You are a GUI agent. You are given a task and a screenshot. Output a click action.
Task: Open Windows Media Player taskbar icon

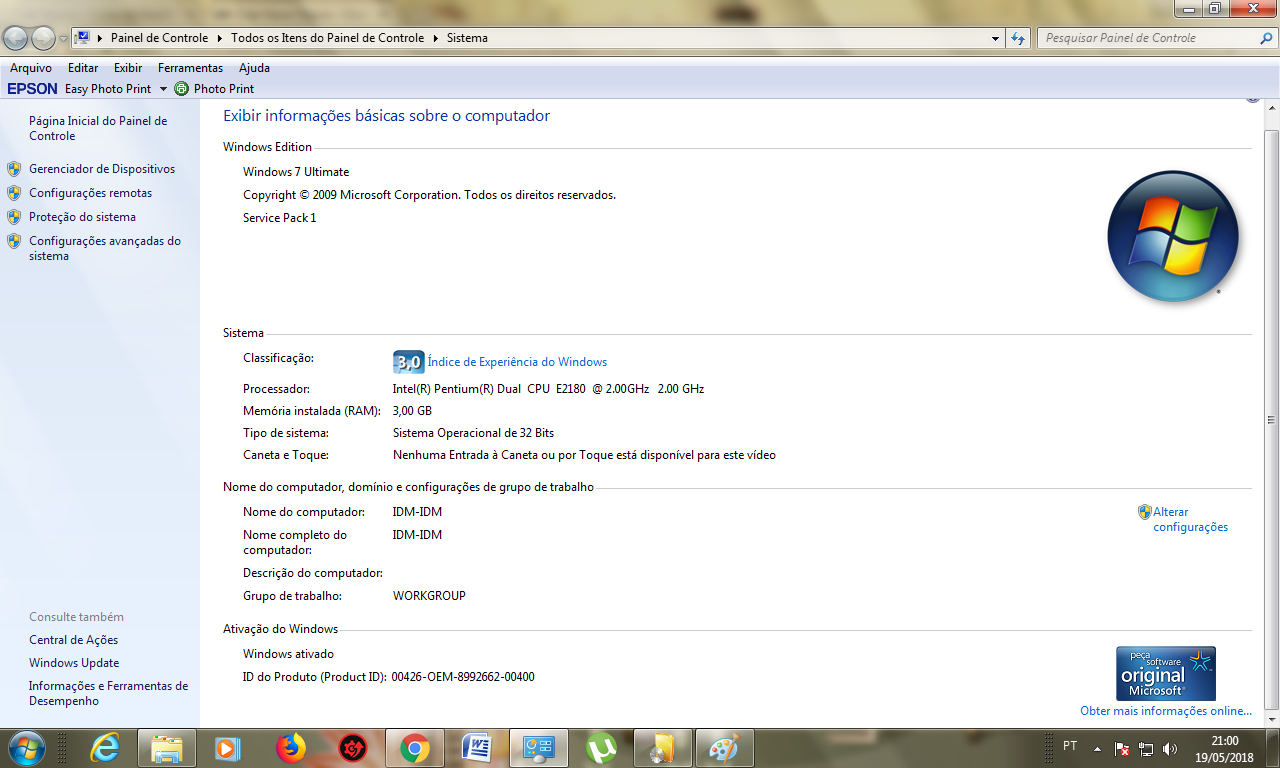coord(228,748)
